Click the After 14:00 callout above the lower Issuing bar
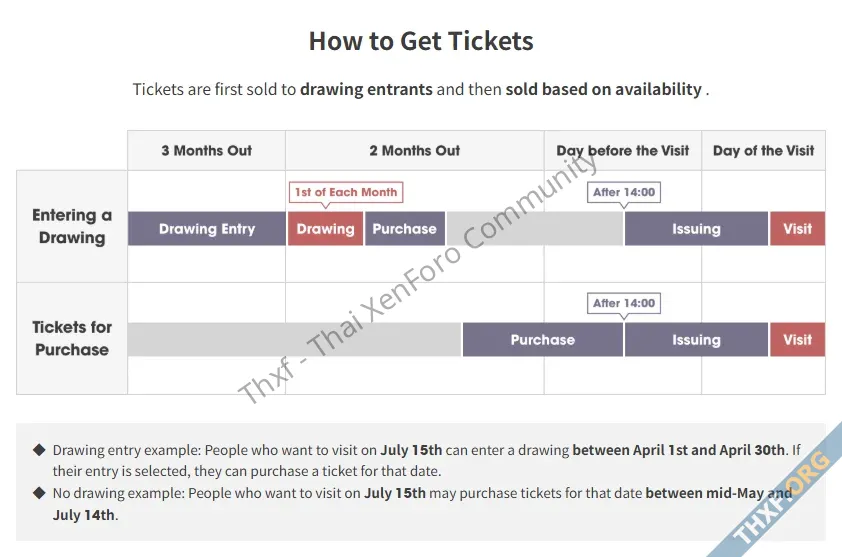Screen dimensions: 842x557 [x=623, y=303]
